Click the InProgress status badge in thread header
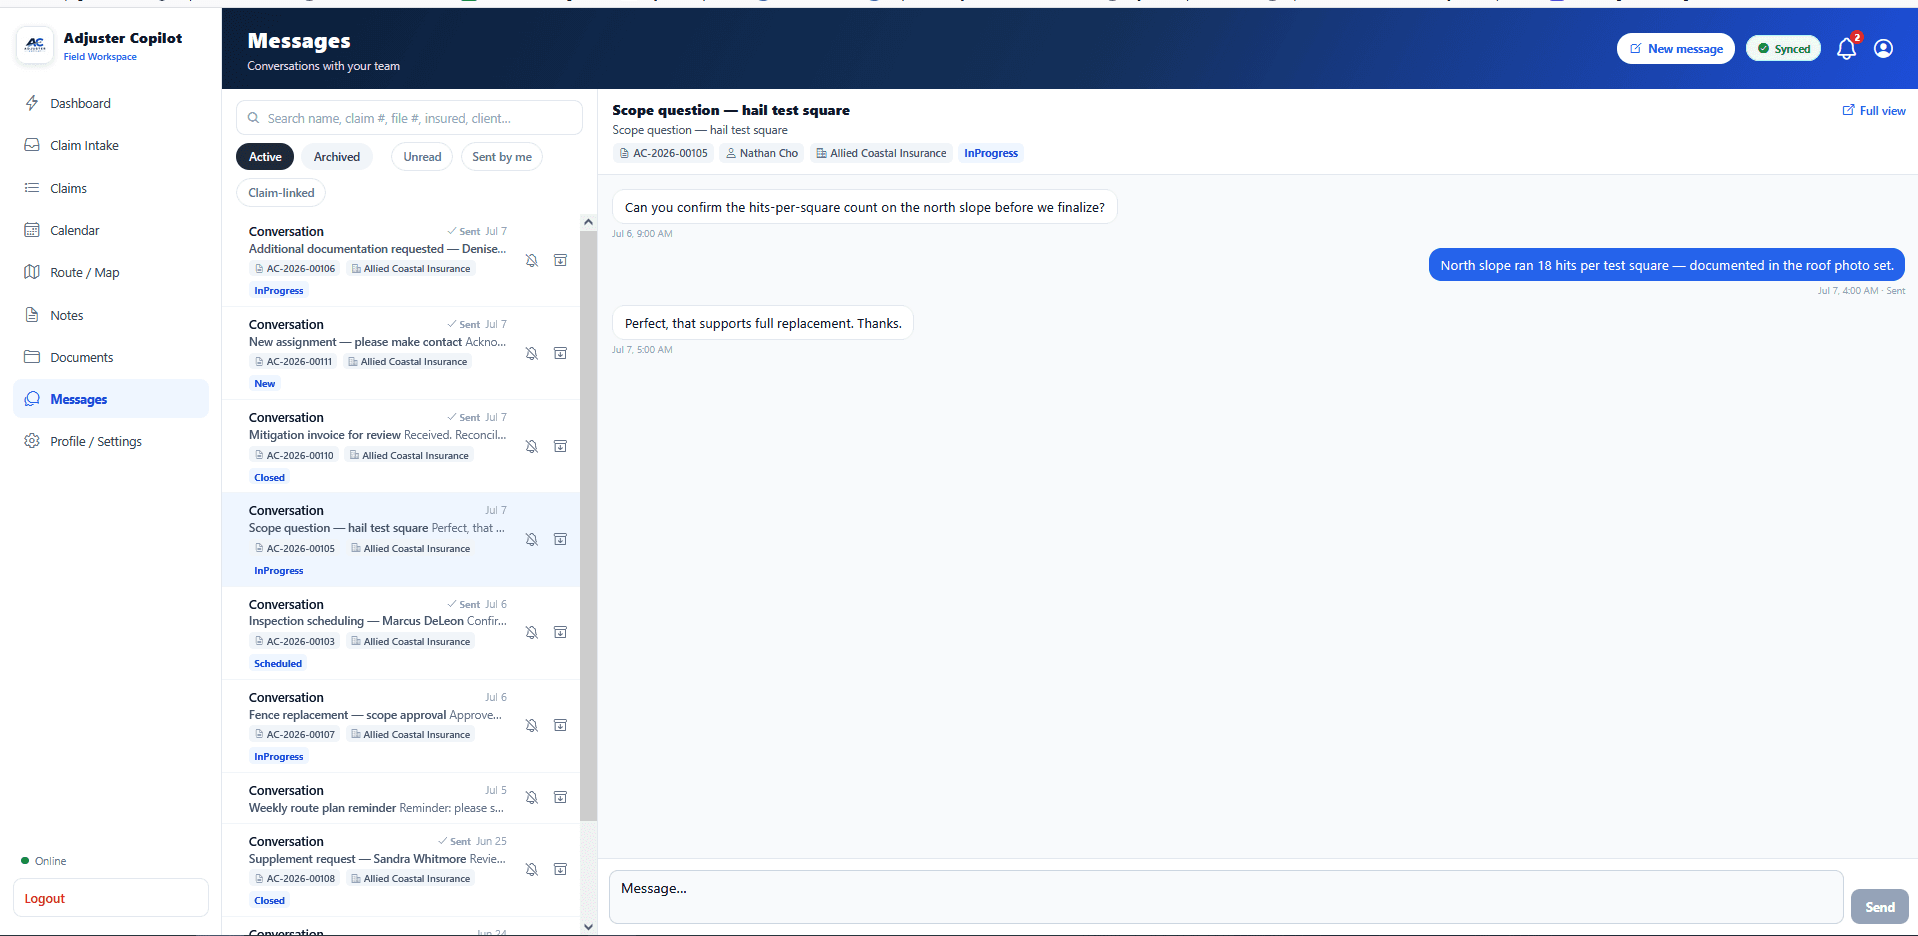This screenshot has height=936, width=1918. pyautogui.click(x=991, y=153)
